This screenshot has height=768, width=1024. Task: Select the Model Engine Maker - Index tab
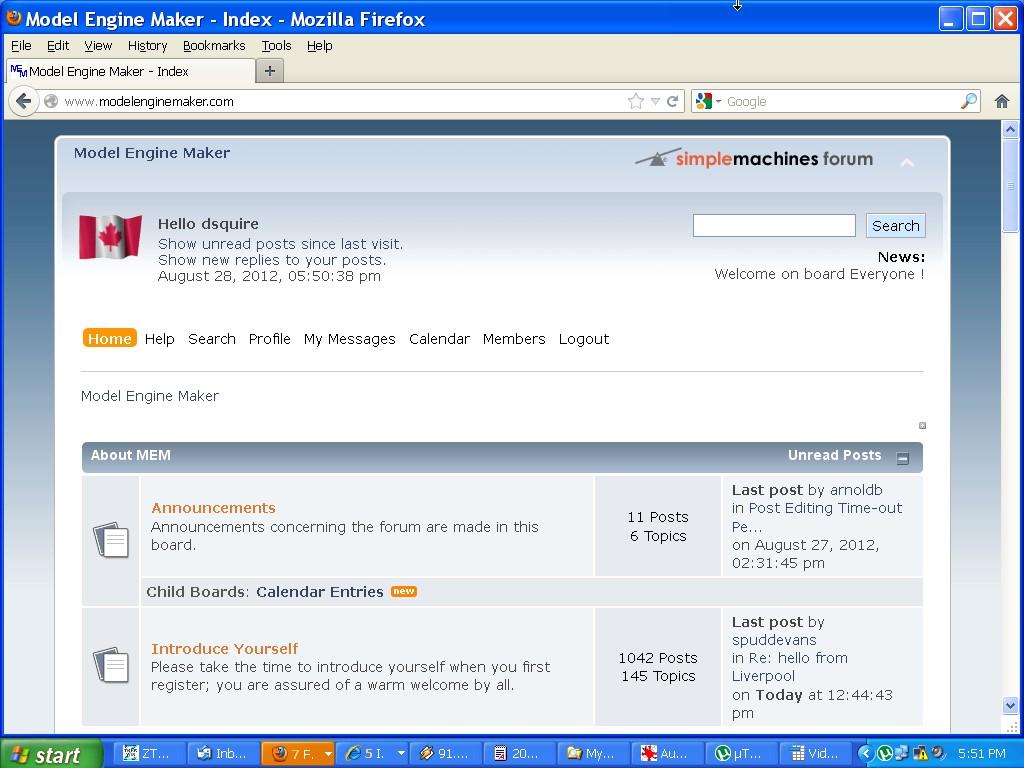point(131,71)
